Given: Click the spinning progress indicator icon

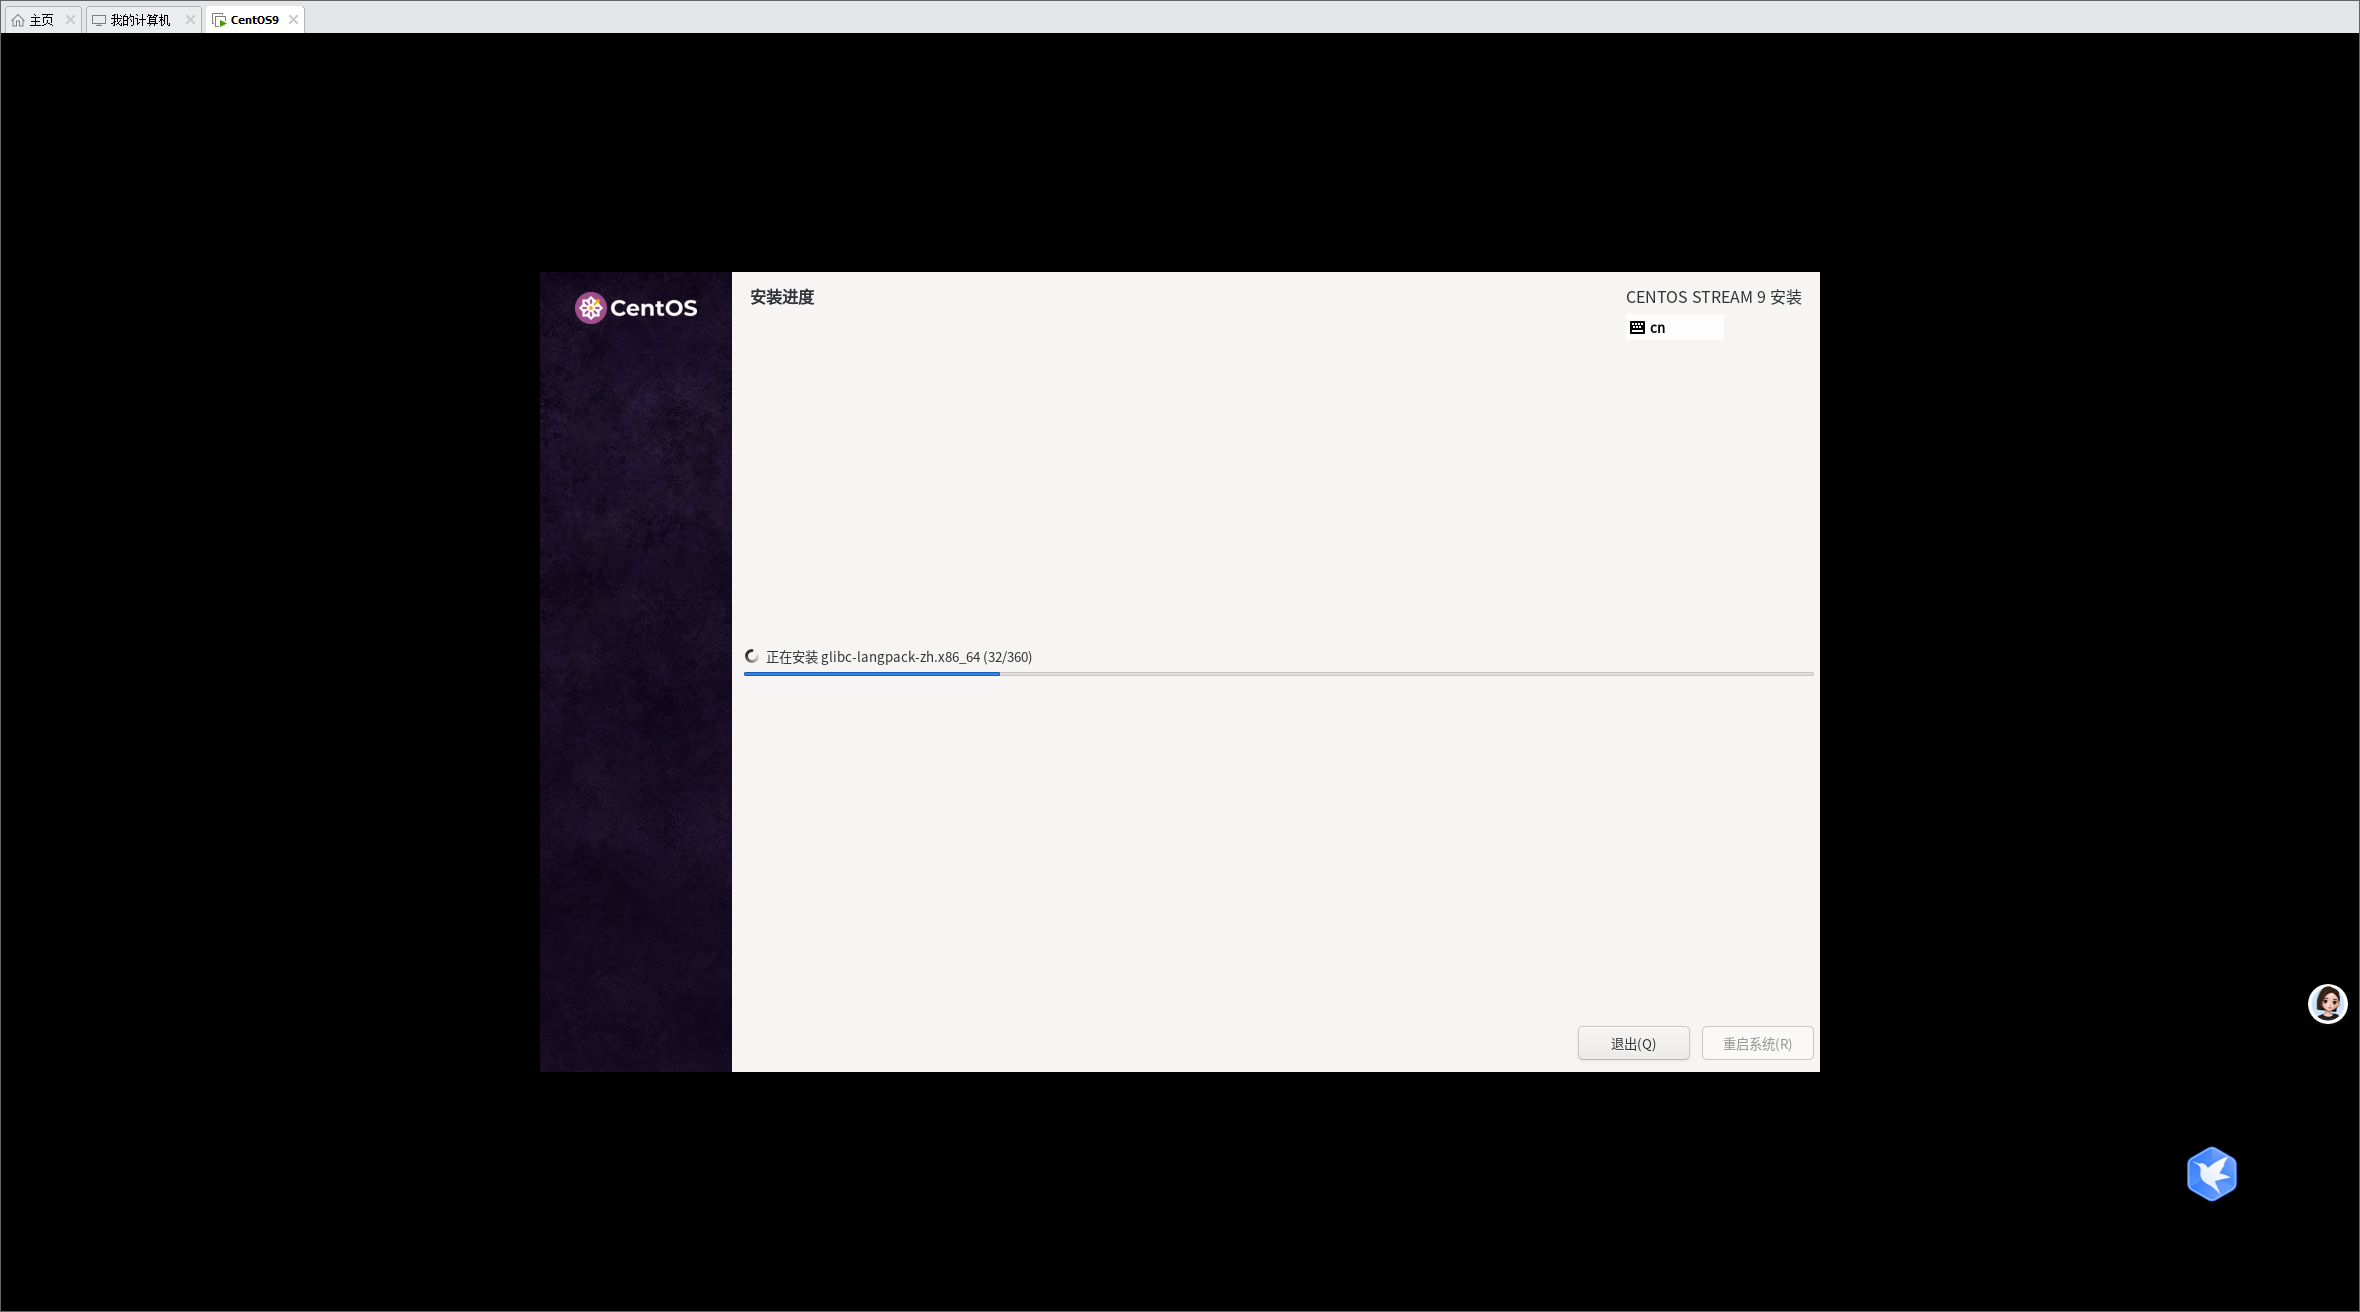Looking at the screenshot, I should pos(752,657).
